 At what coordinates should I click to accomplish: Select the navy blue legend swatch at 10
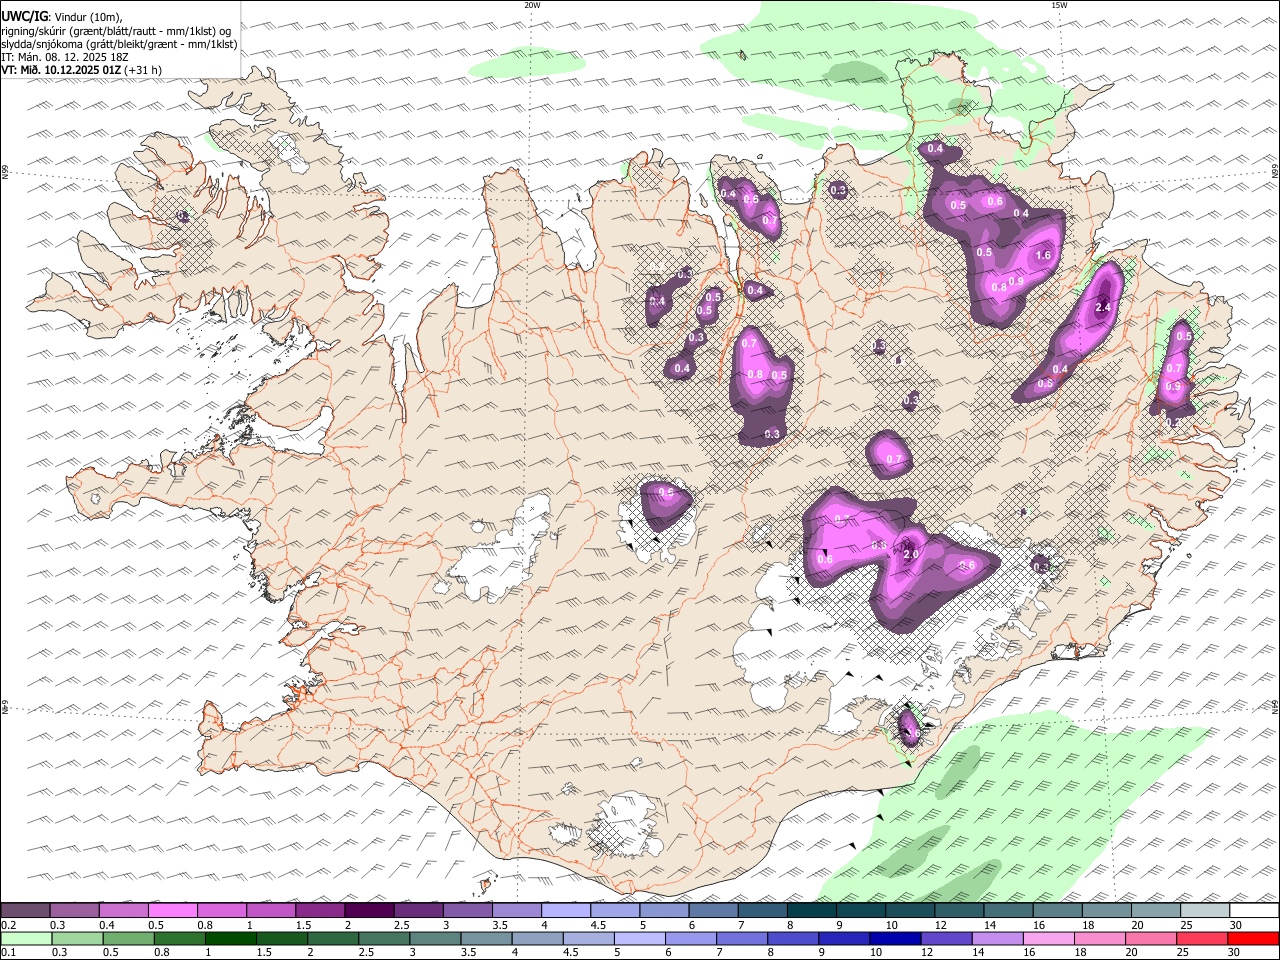(x=894, y=939)
